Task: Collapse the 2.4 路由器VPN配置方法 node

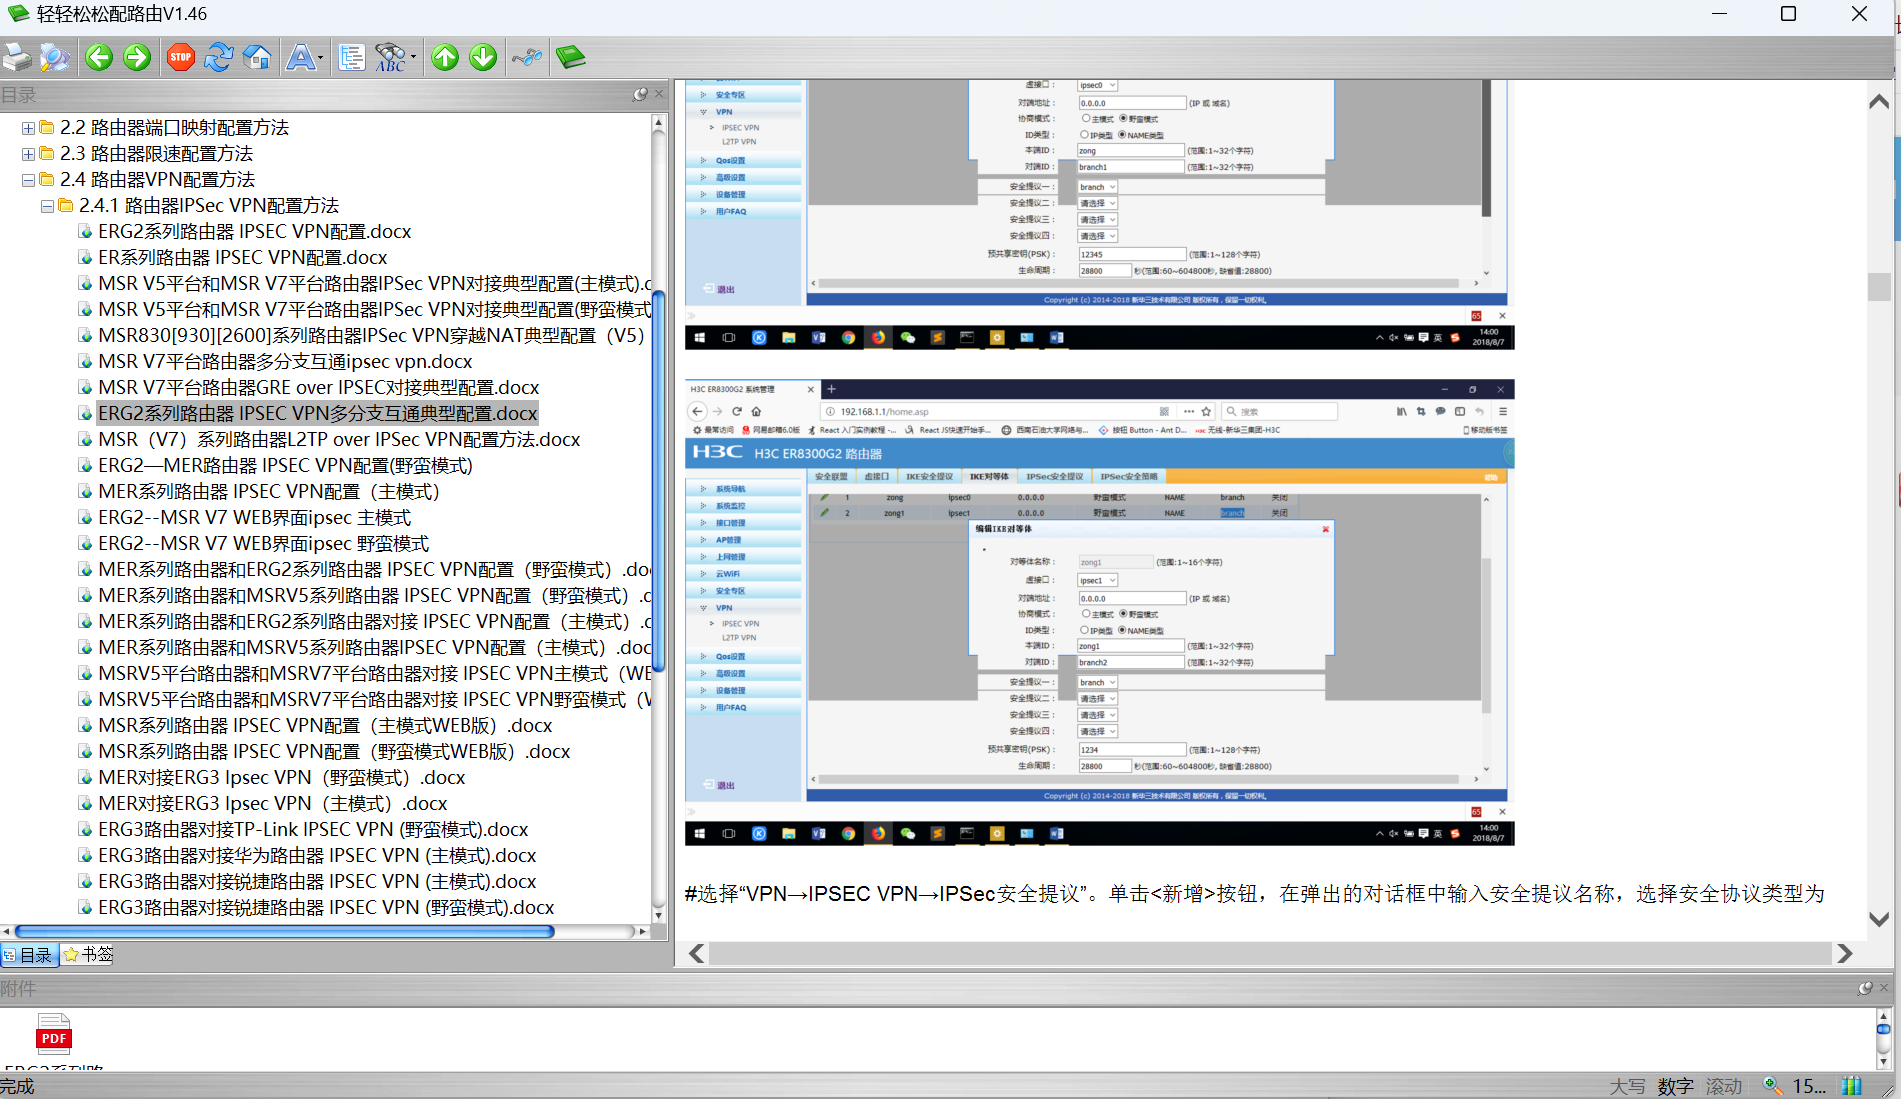Action: click(x=28, y=180)
